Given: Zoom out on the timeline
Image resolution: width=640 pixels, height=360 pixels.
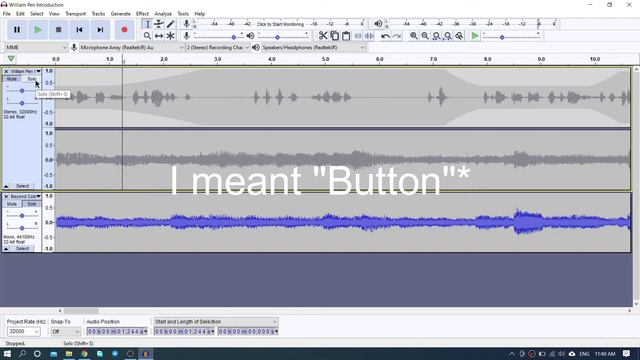Looking at the screenshot, I should click(425, 36).
